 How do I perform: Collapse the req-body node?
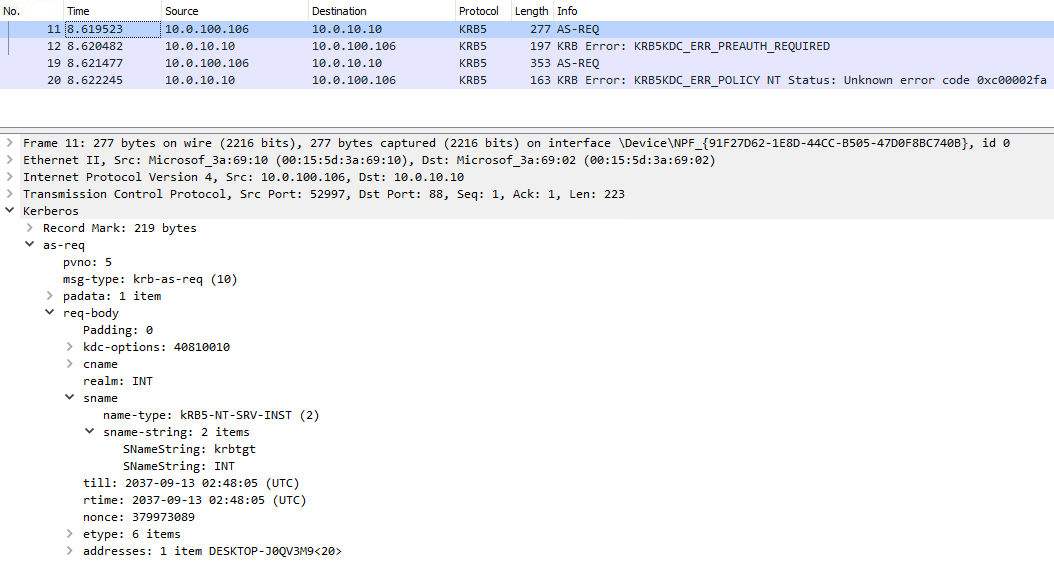[50, 312]
